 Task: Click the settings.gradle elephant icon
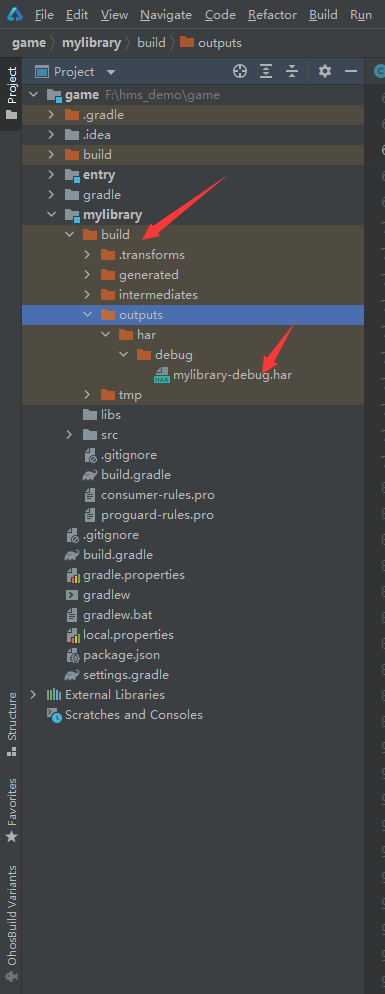pos(72,674)
